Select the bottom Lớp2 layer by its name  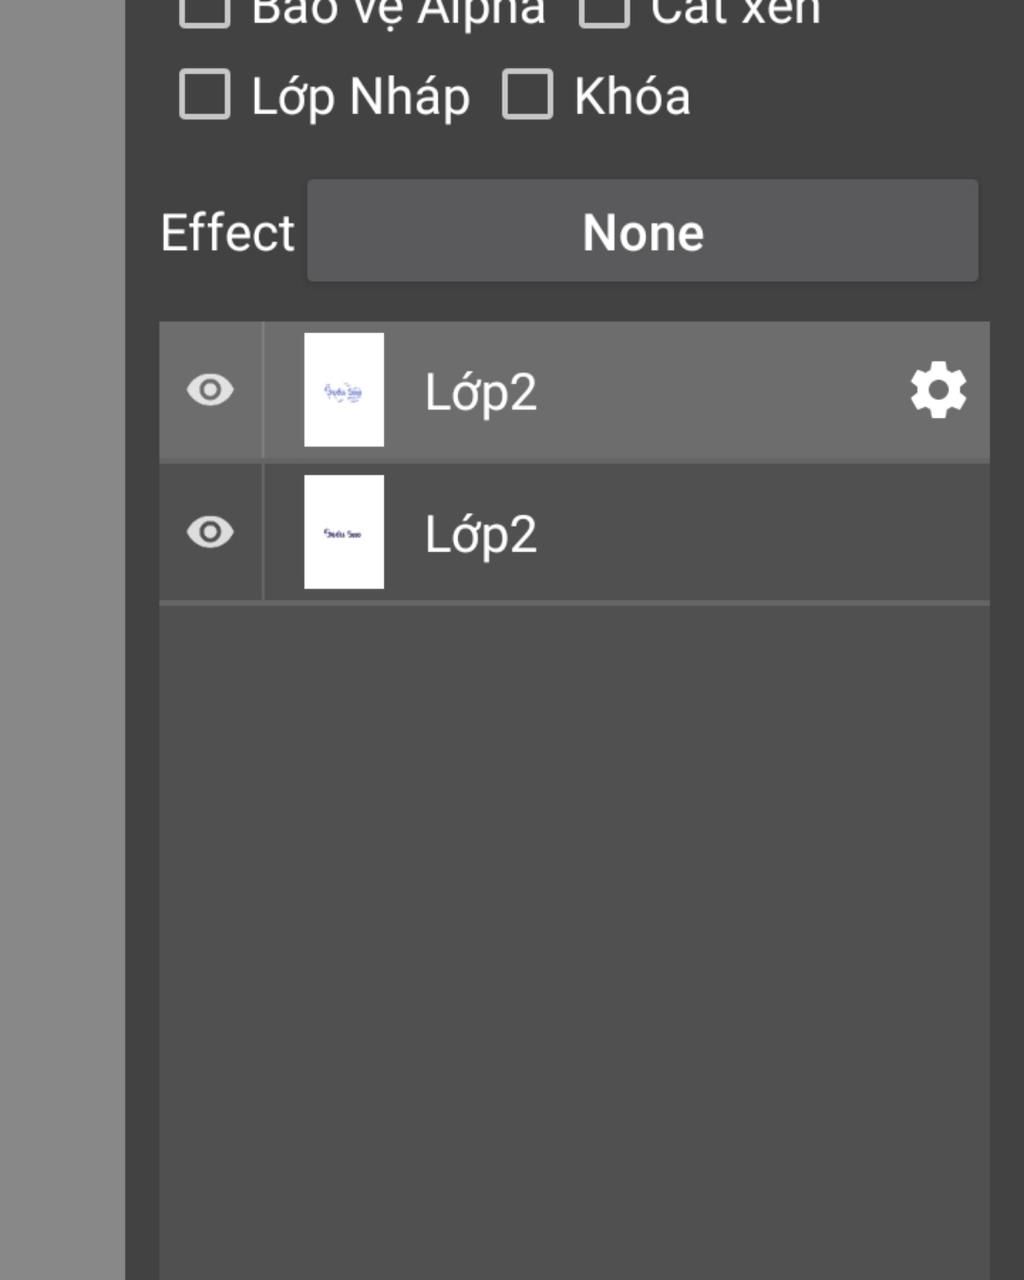pos(481,534)
